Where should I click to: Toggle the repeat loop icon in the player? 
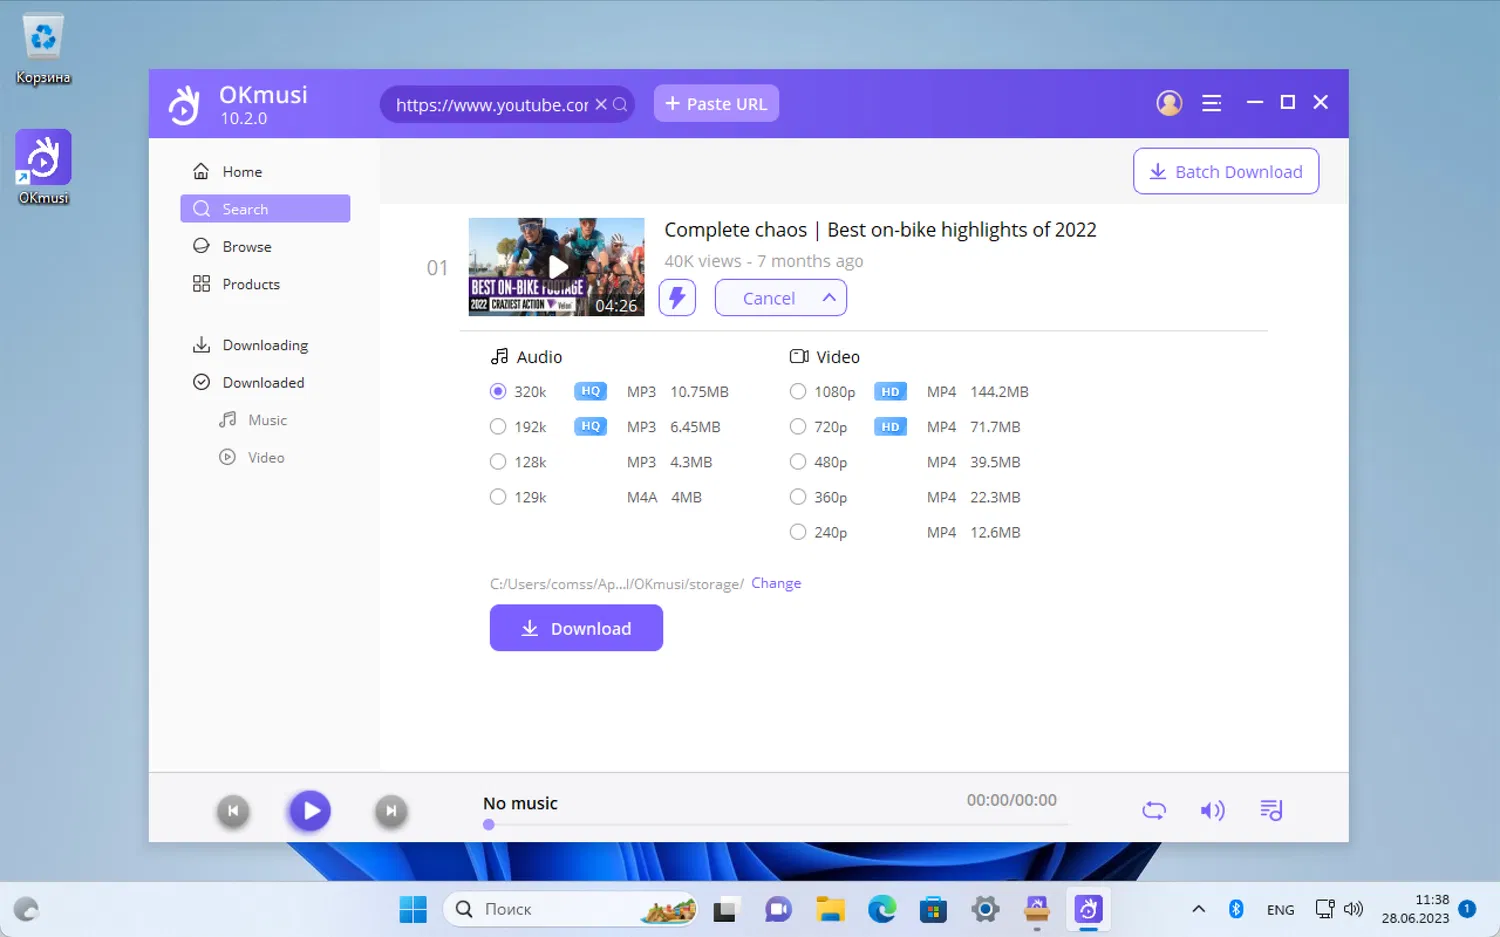coord(1154,810)
